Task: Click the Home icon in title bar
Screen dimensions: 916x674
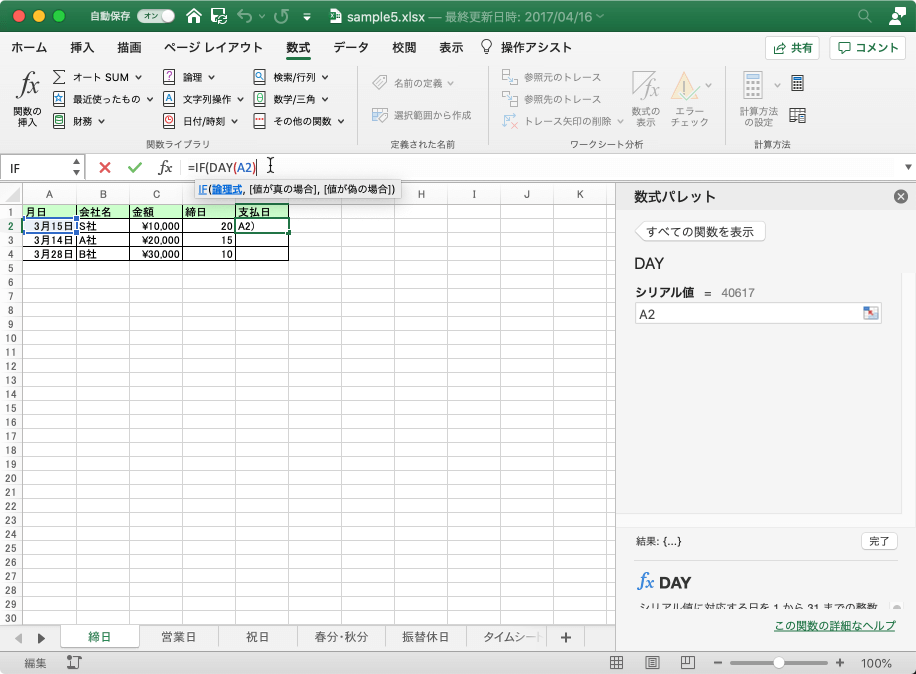Action: pyautogui.click(x=193, y=16)
